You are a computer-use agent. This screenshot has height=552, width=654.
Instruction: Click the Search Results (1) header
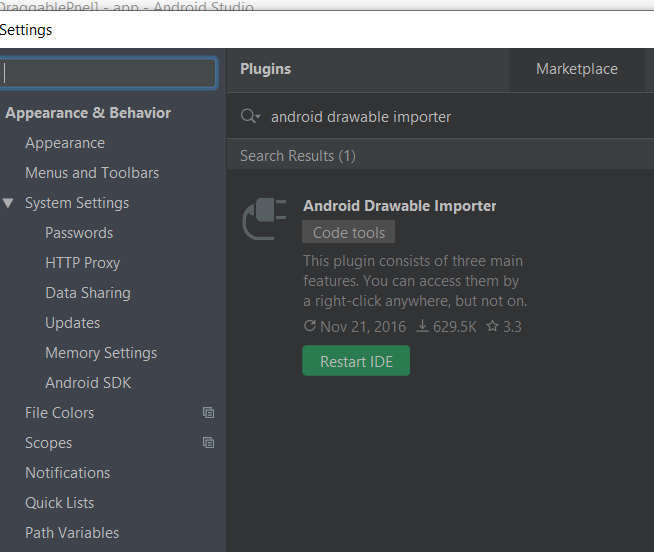point(298,156)
